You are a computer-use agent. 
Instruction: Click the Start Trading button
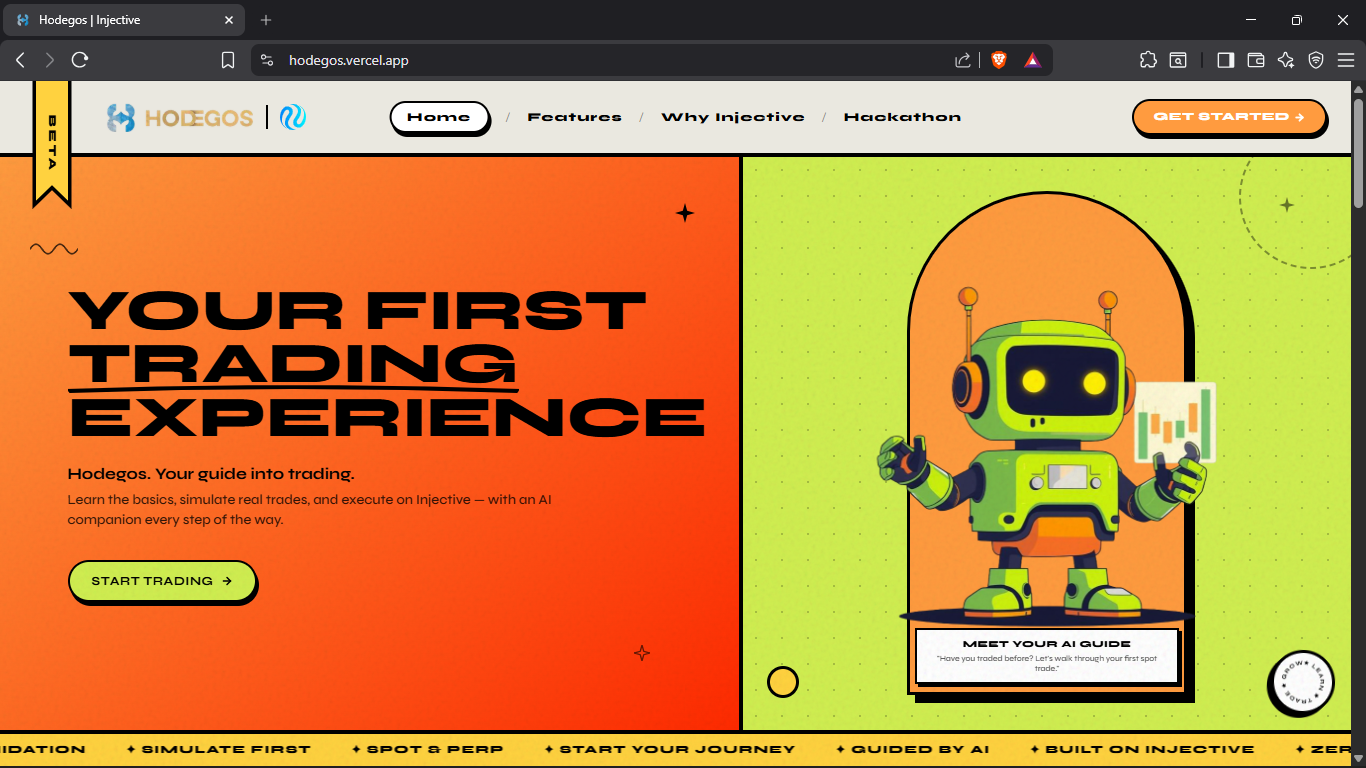(162, 581)
